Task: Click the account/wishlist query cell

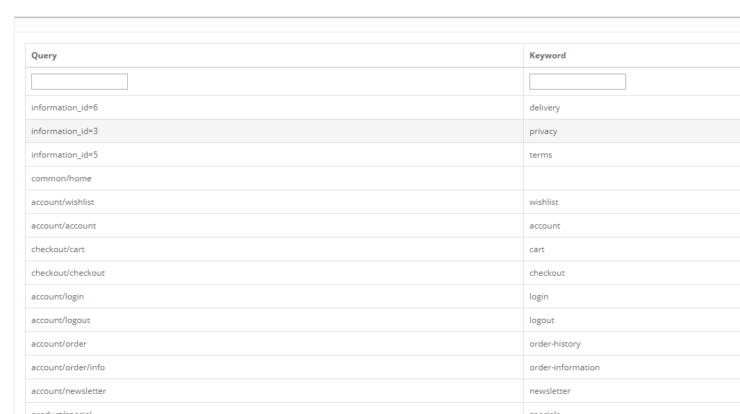Action: click(x=274, y=202)
